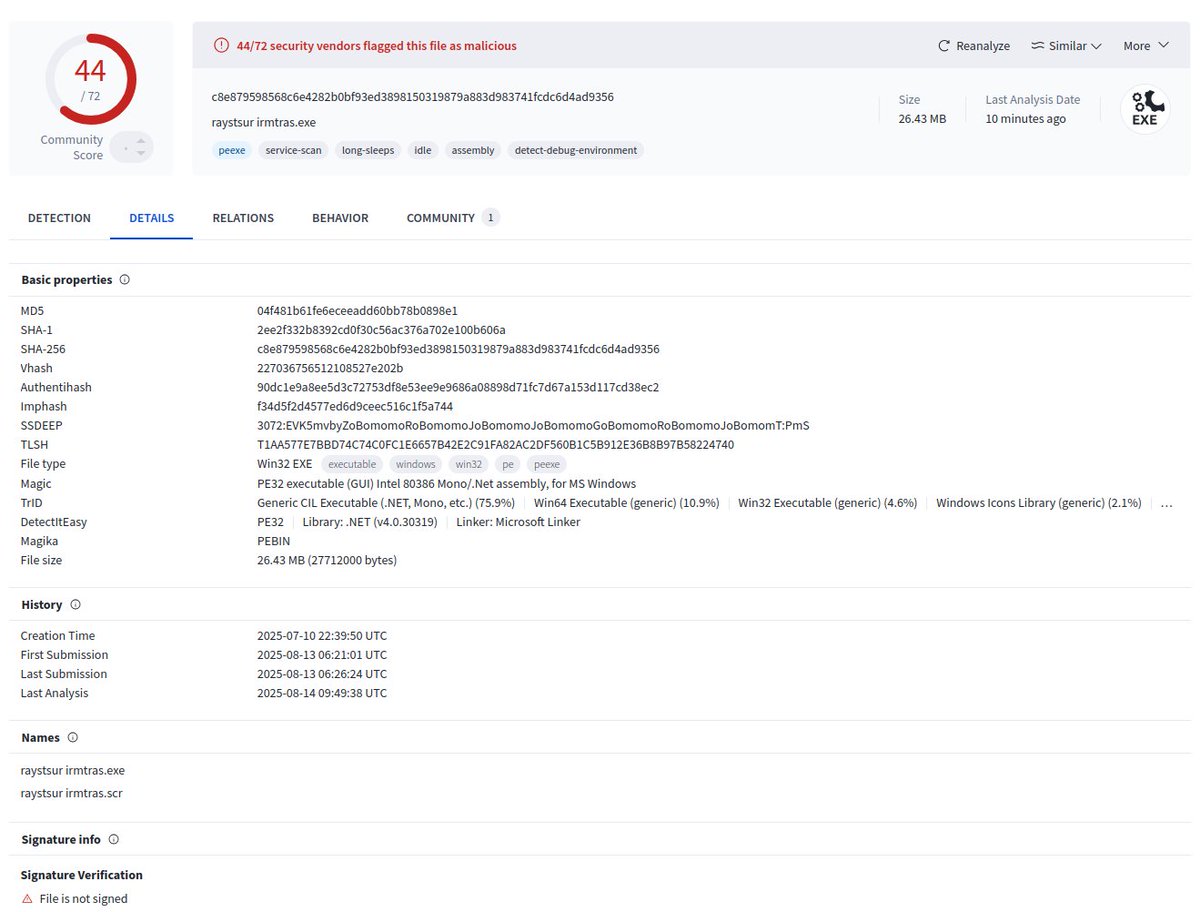Click the windows file type tag
This screenshot has width=1200, height=912.
(x=415, y=464)
